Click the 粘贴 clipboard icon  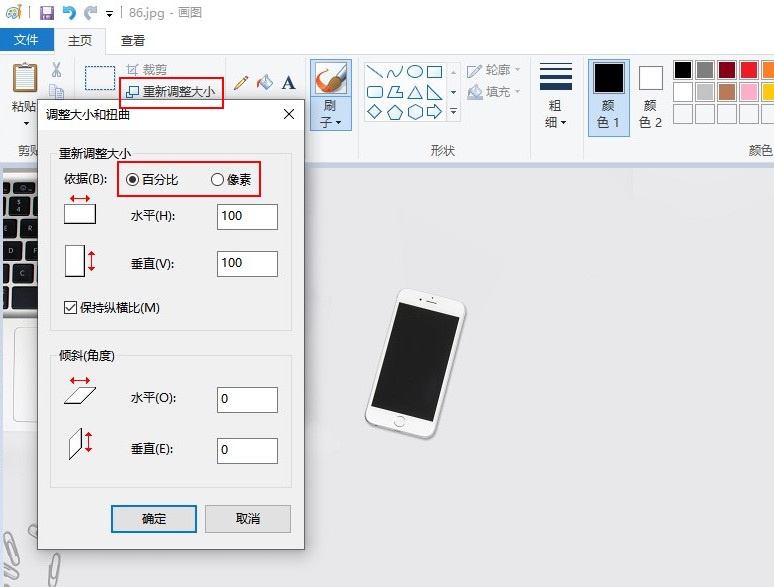(x=25, y=78)
